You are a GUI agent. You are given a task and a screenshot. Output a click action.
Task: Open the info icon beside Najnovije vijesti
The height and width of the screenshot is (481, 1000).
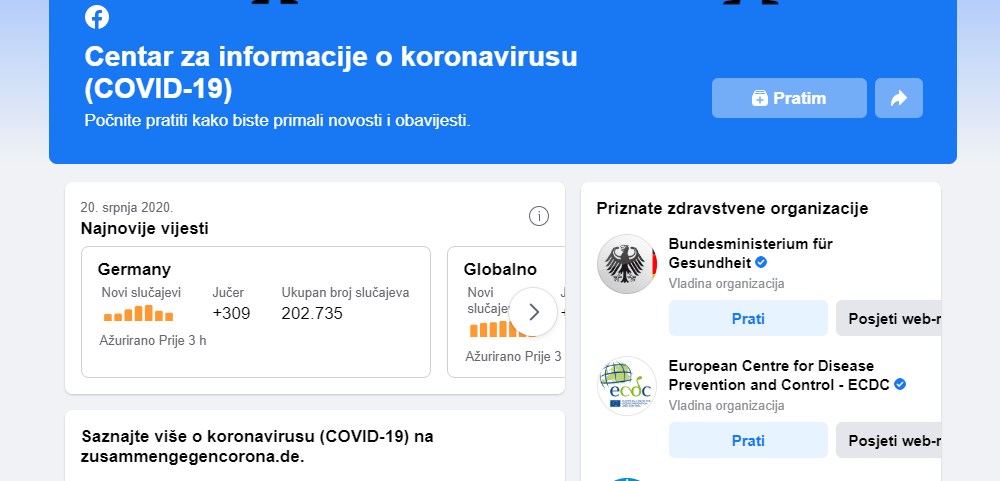pyautogui.click(x=539, y=217)
